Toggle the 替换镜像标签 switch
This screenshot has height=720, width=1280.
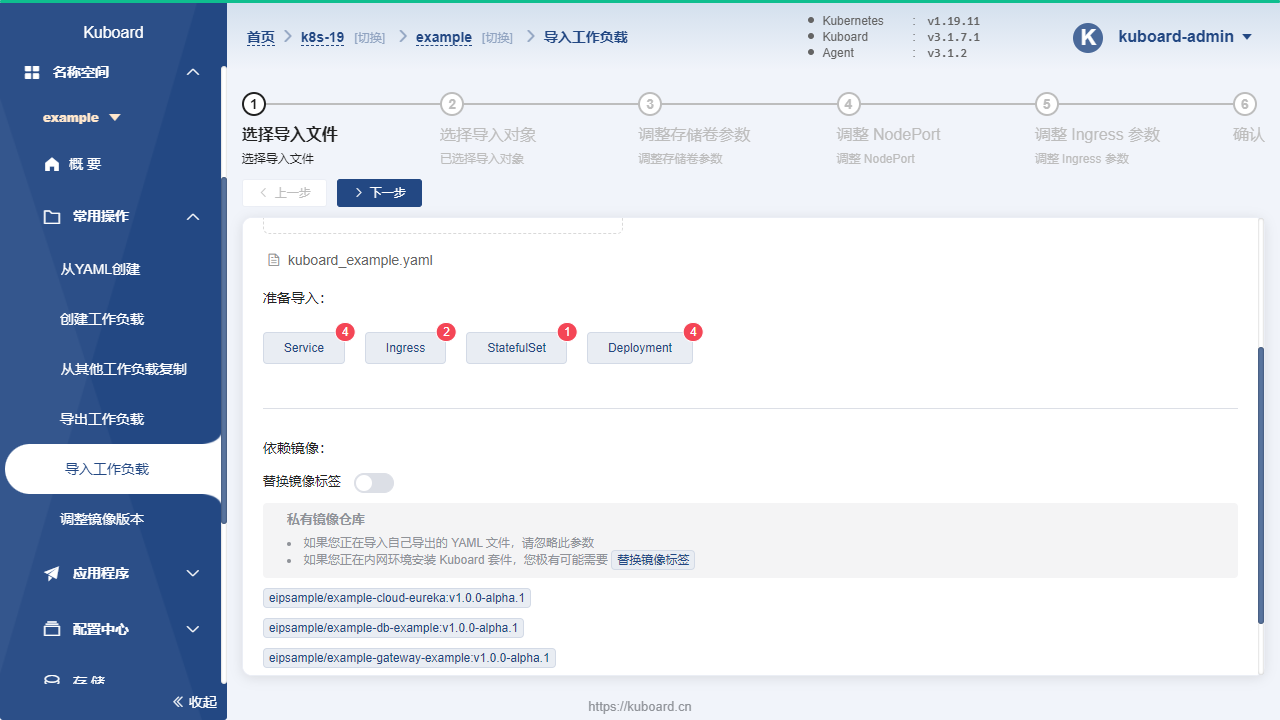point(374,483)
